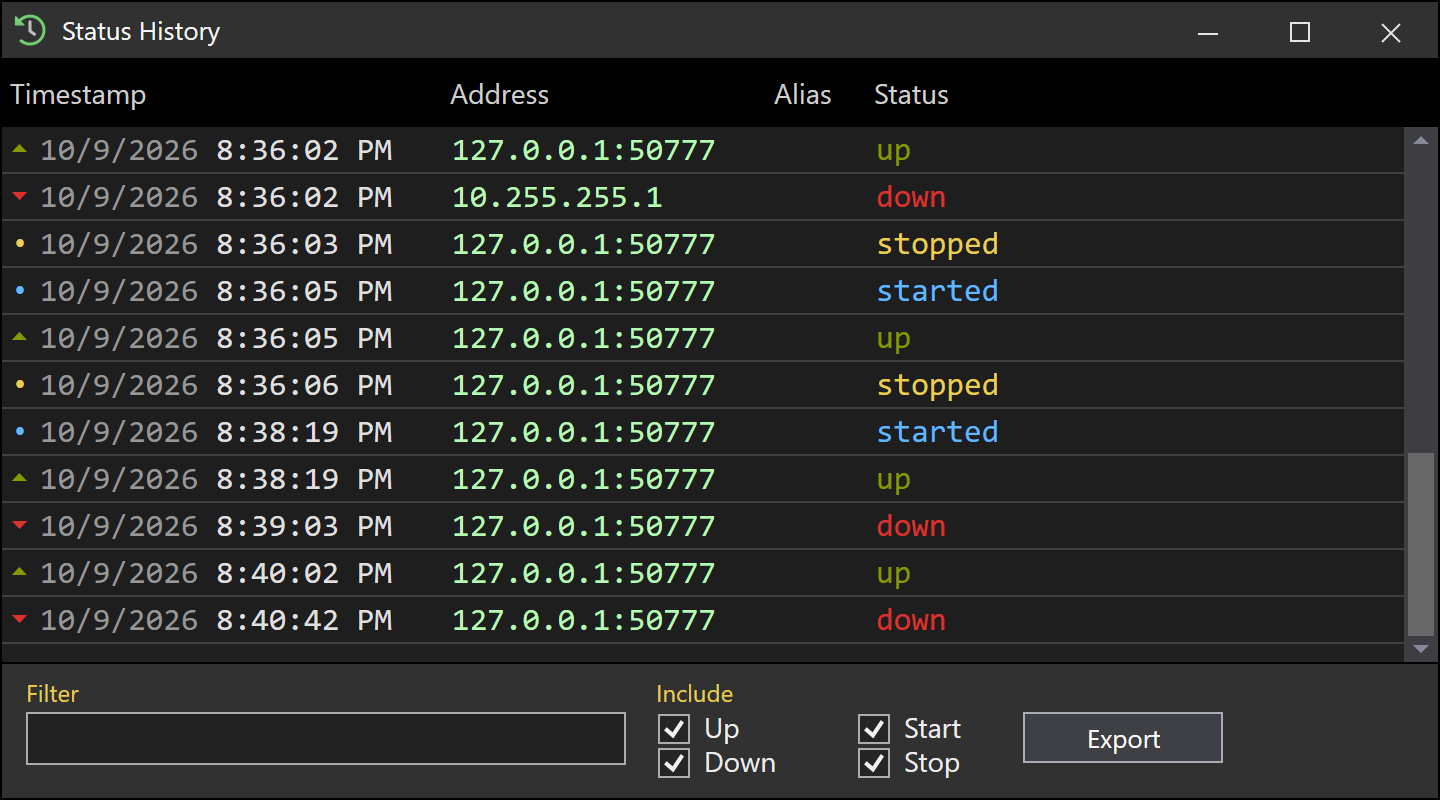Click the red down arrow icon at 8:39:03 PM

tap(19, 526)
